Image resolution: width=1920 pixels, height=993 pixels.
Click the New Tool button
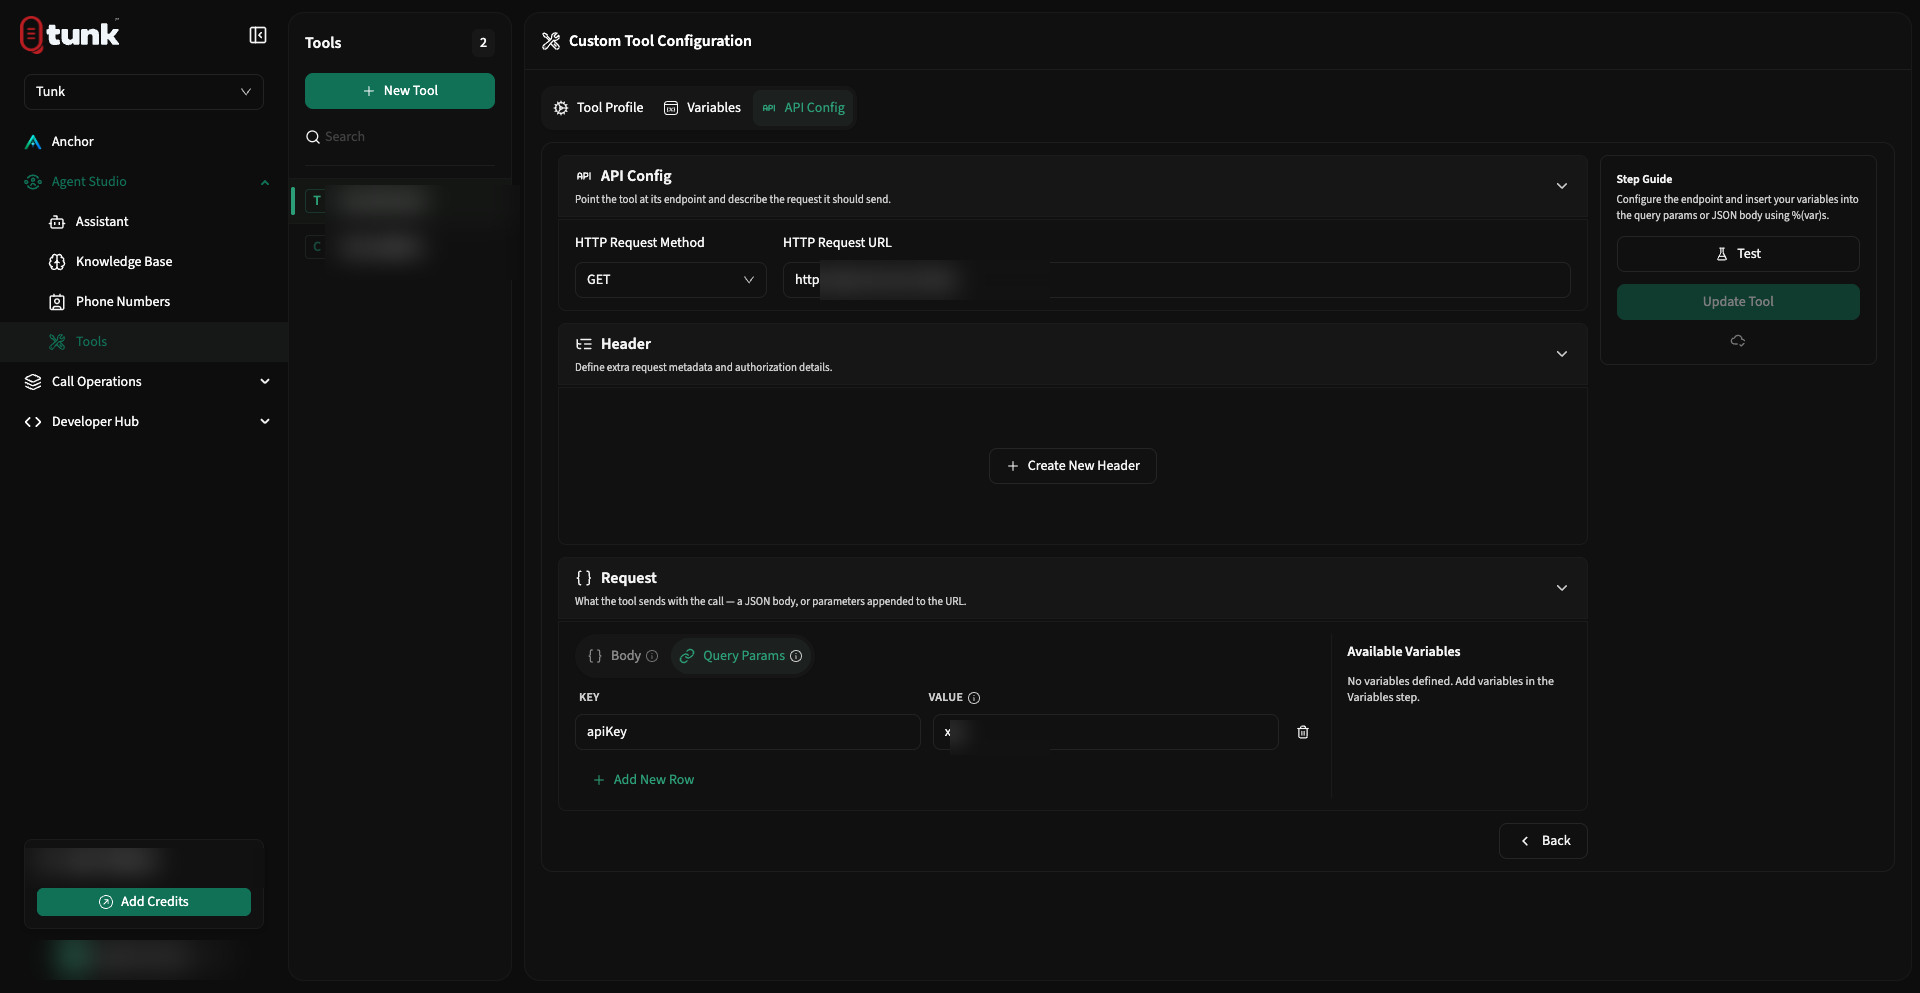pos(400,91)
